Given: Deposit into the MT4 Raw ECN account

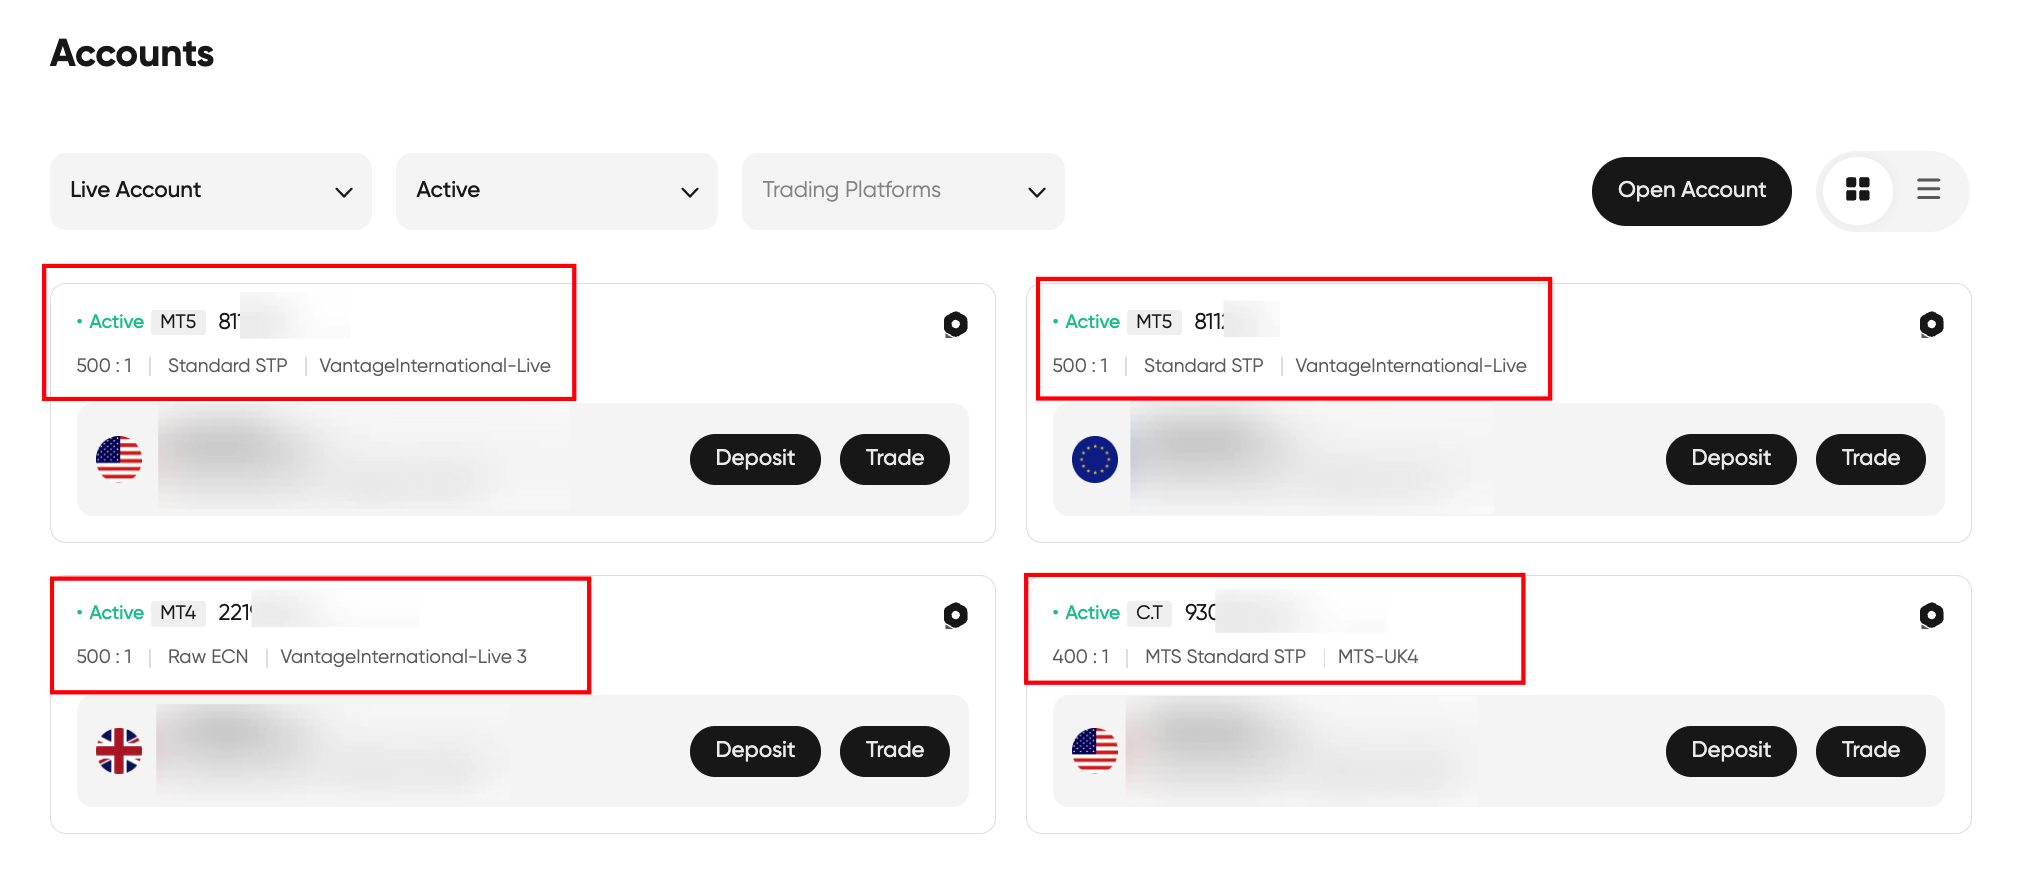Looking at the screenshot, I should click(755, 751).
